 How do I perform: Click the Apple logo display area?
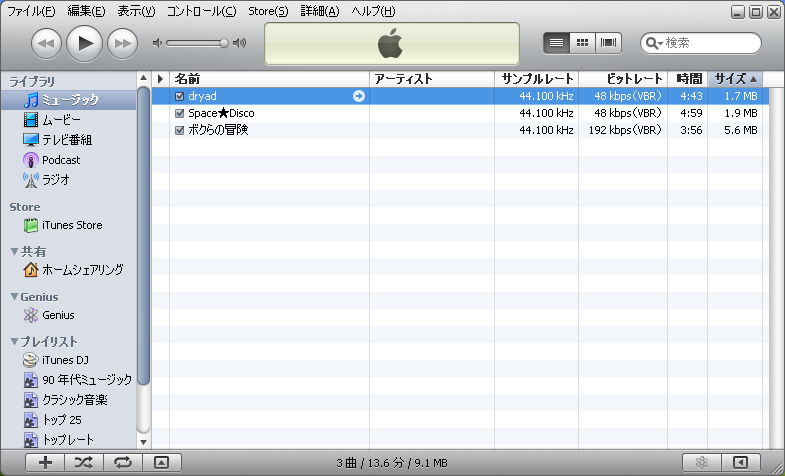(391, 44)
